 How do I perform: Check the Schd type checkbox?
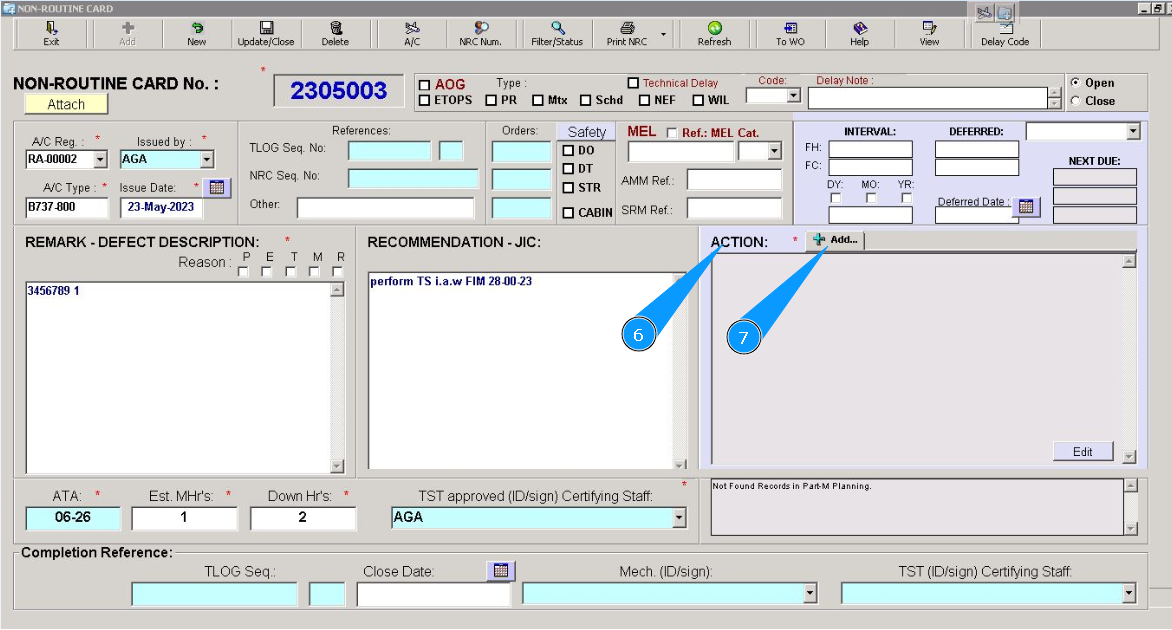point(585,100)
